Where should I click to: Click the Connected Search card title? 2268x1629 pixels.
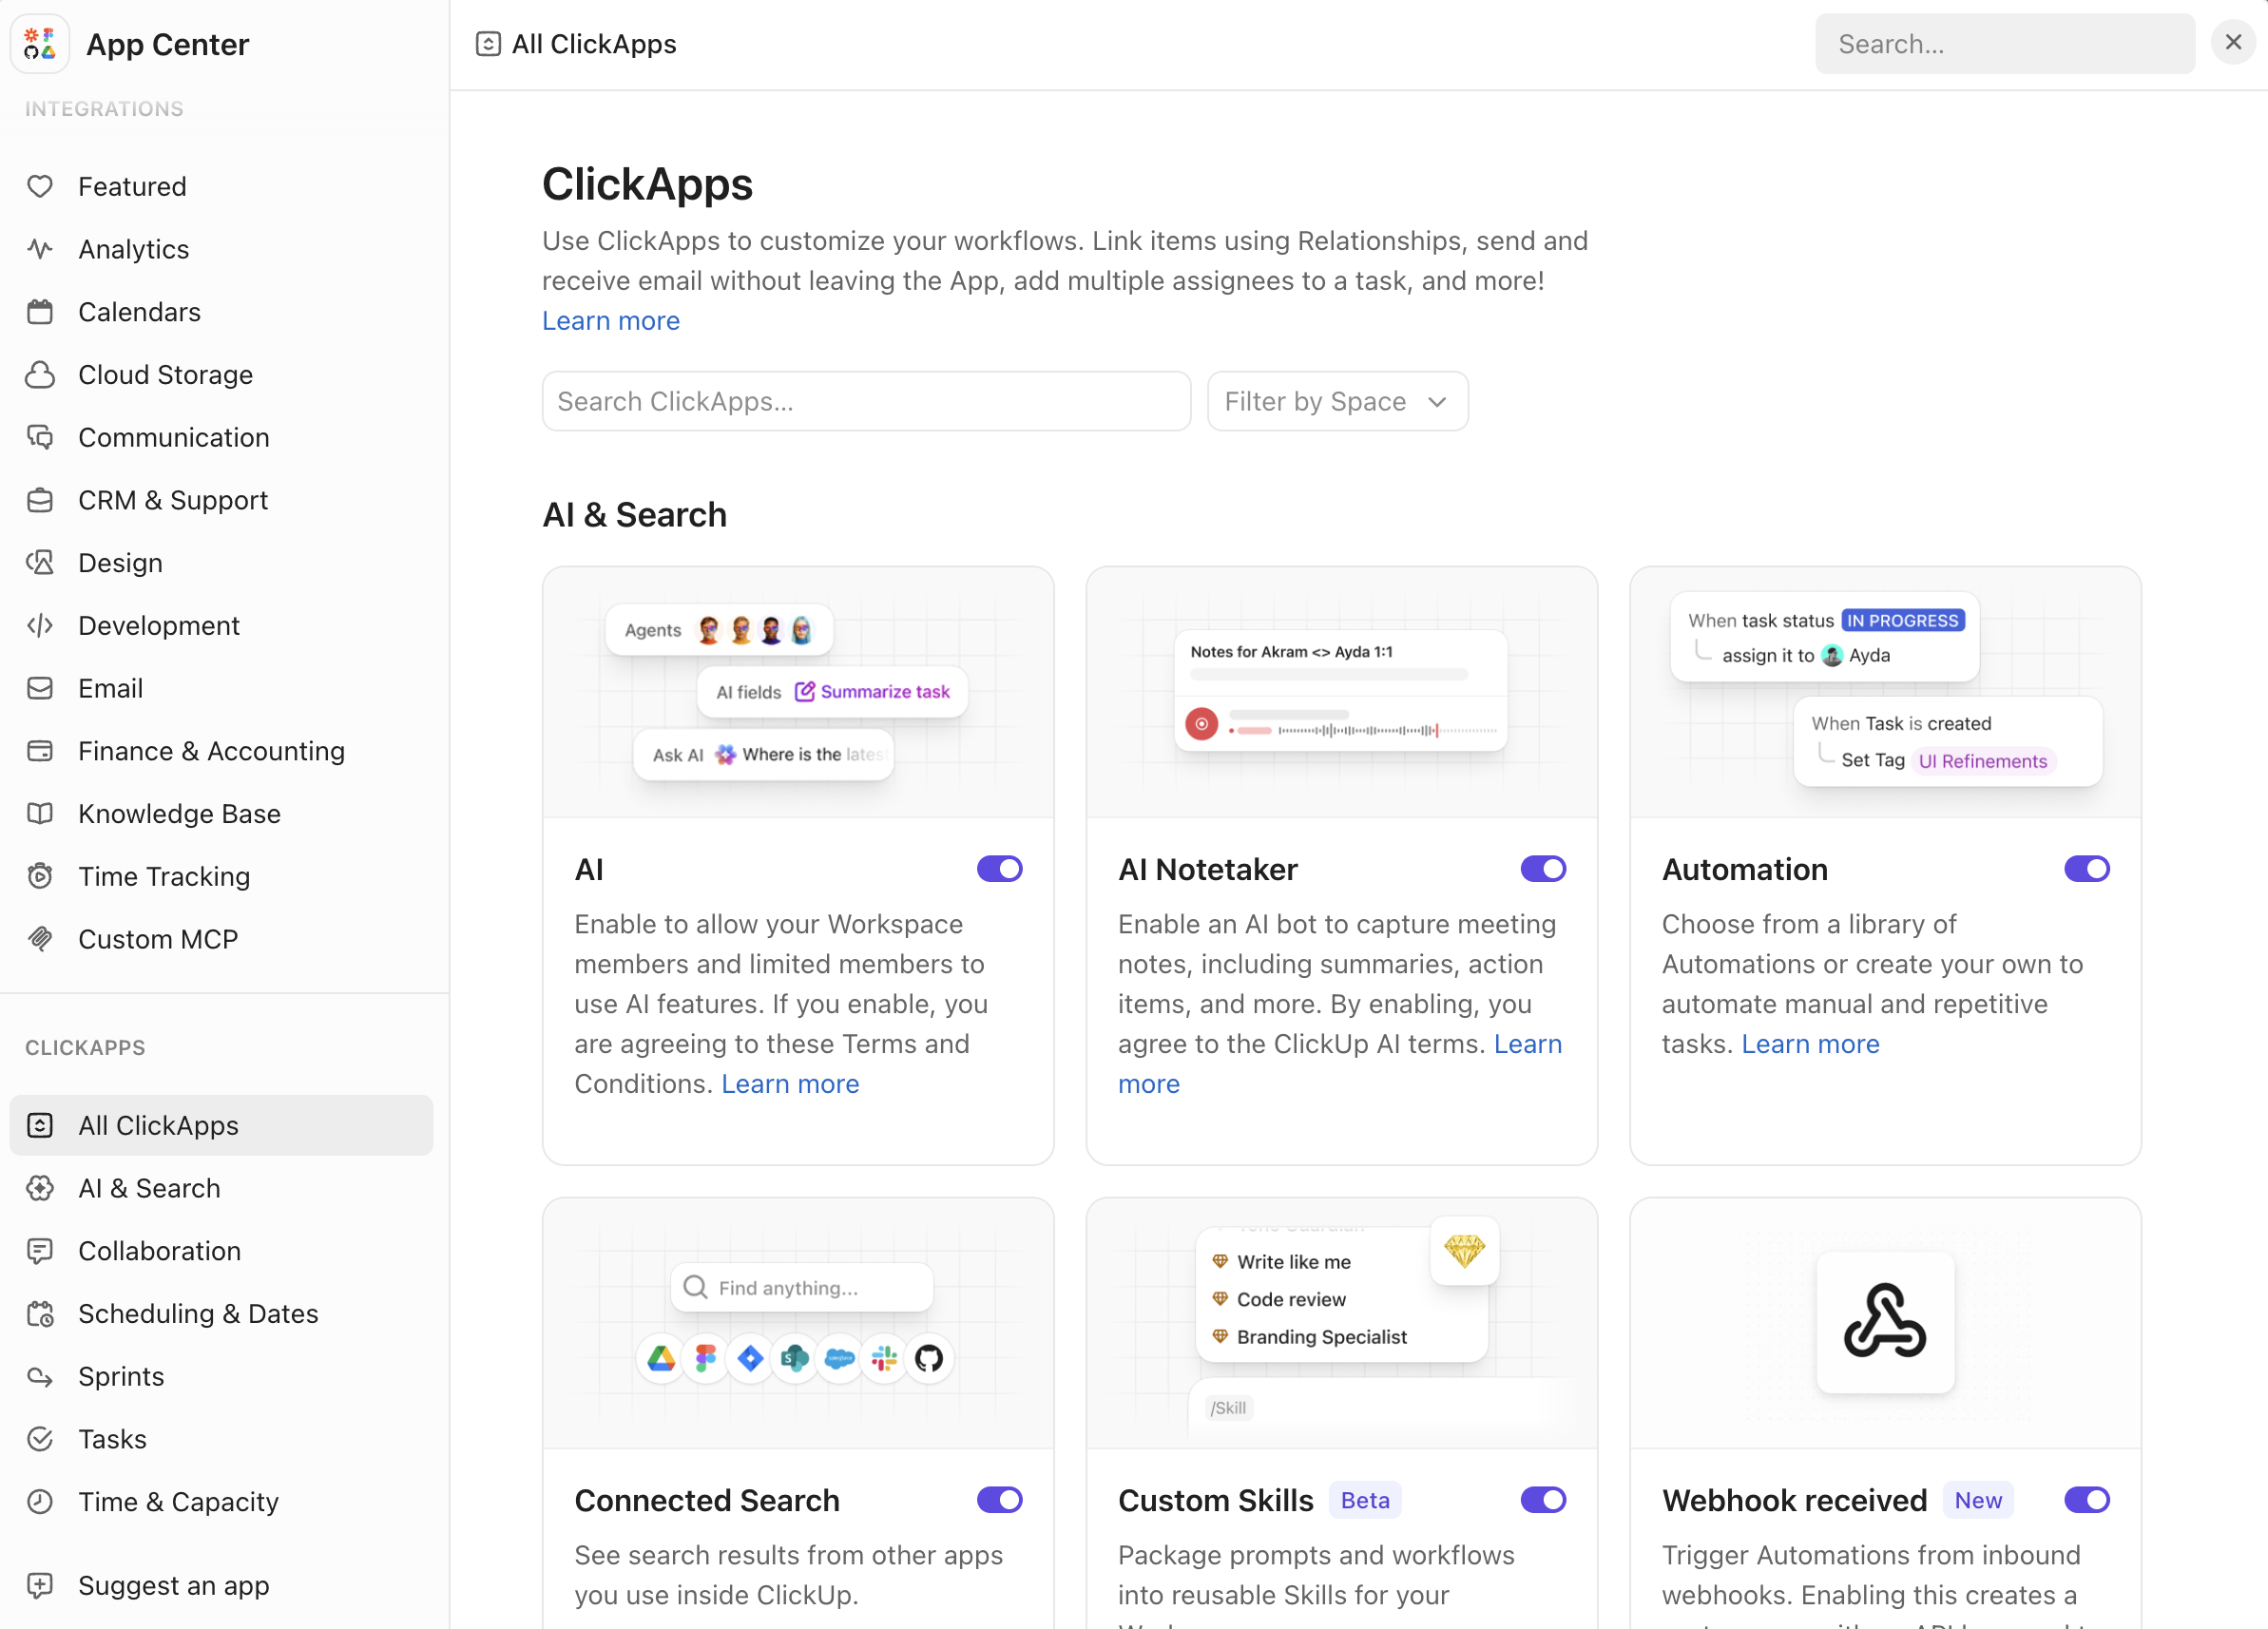(707, 1500)
